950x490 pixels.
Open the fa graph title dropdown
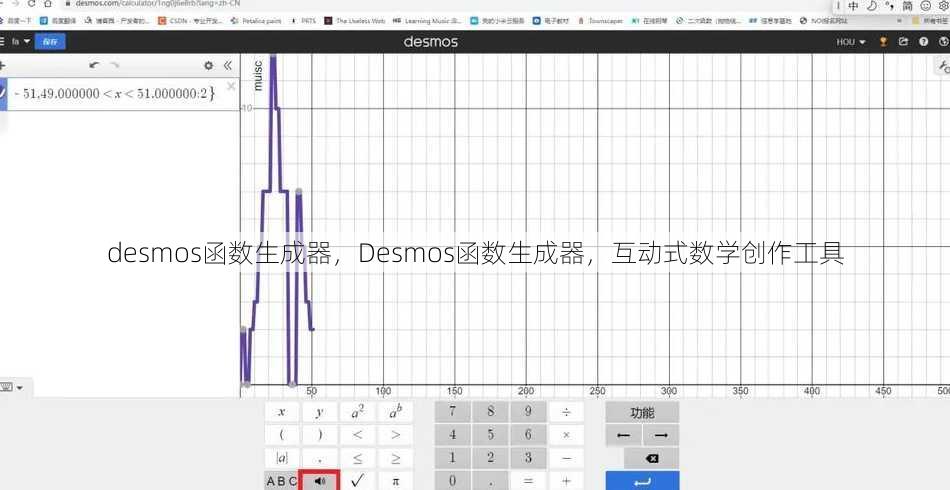pos(21,42)
